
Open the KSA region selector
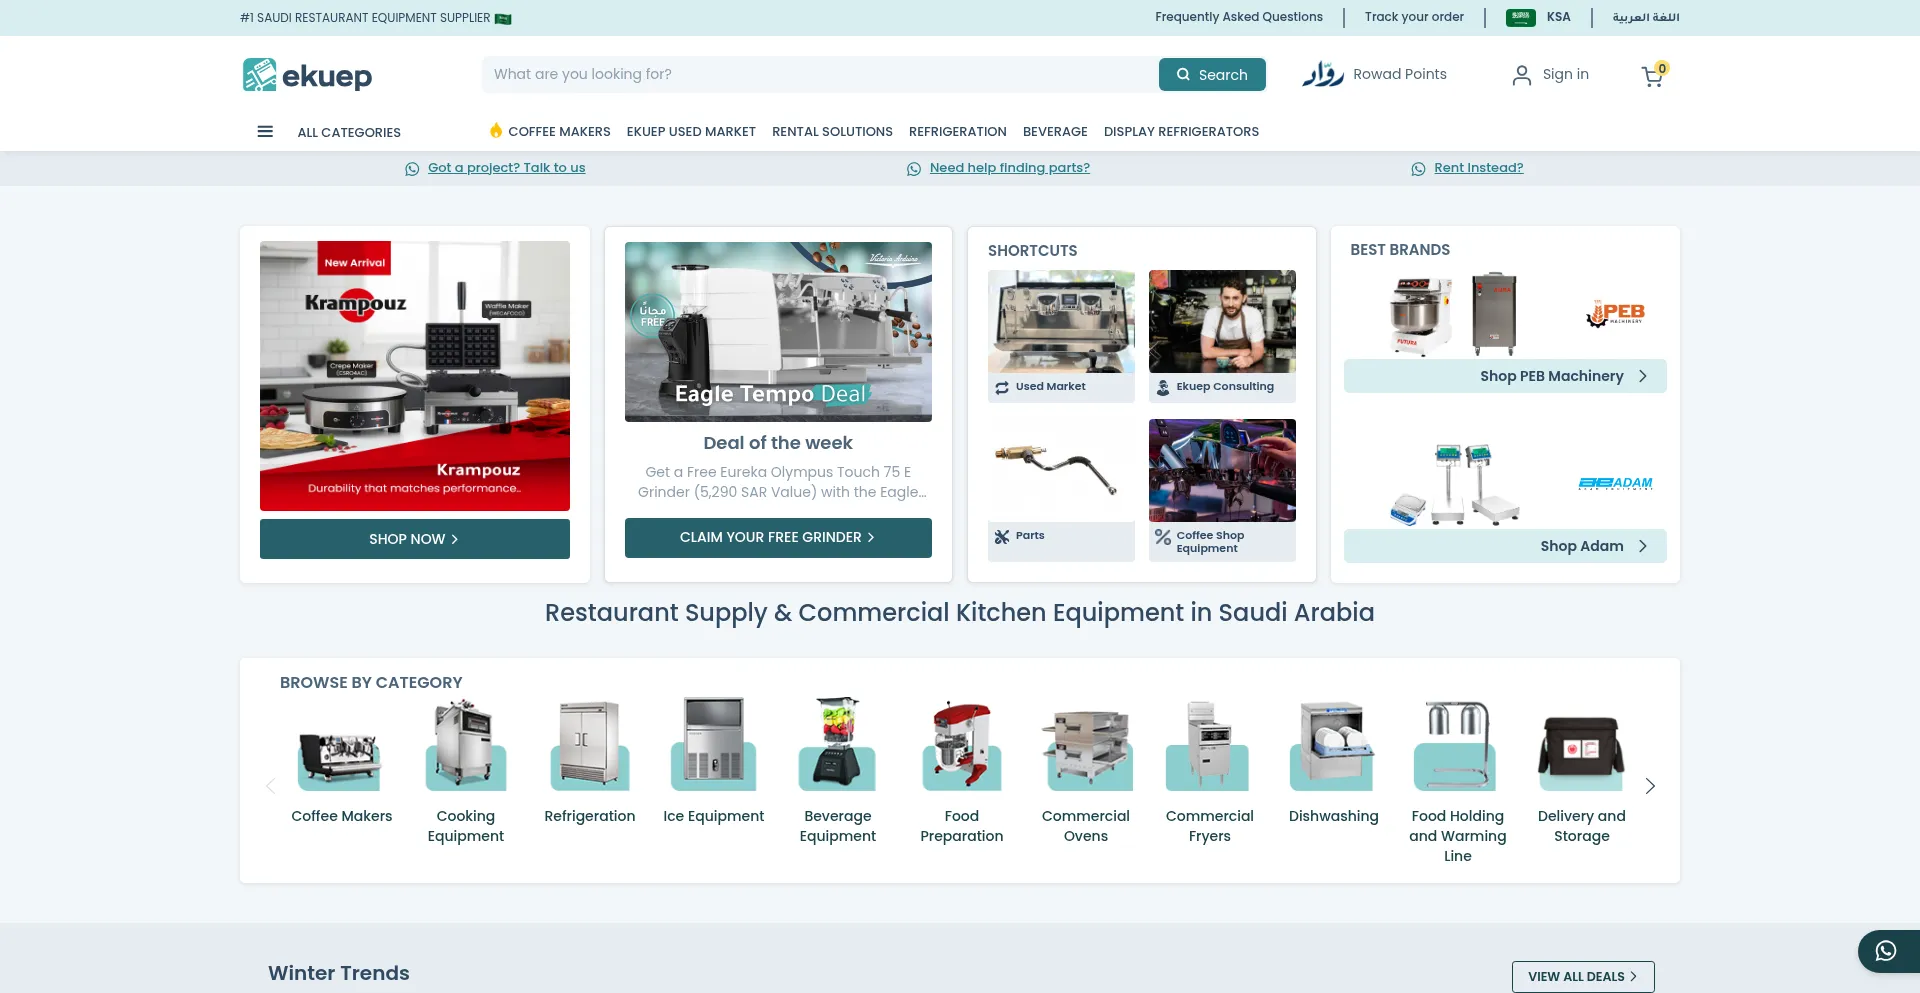click(x=1557, y=17)
